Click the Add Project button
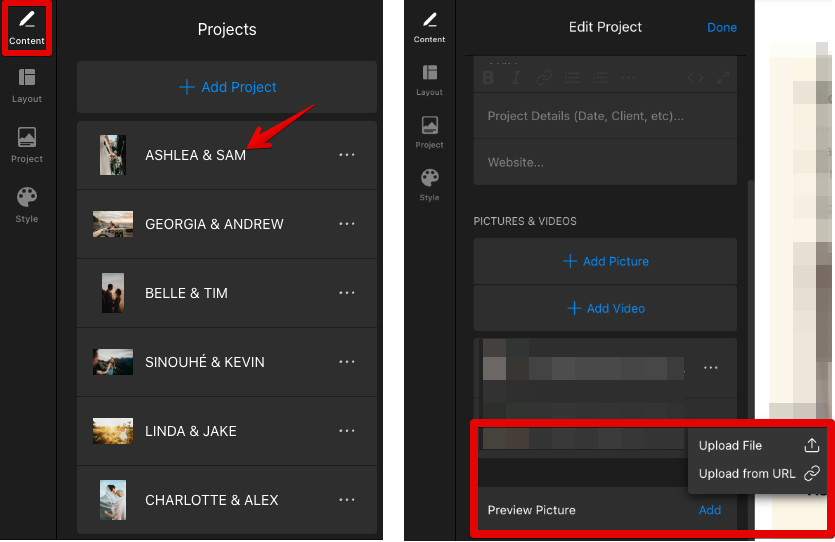The image size is (835, 542). [227, 87]
